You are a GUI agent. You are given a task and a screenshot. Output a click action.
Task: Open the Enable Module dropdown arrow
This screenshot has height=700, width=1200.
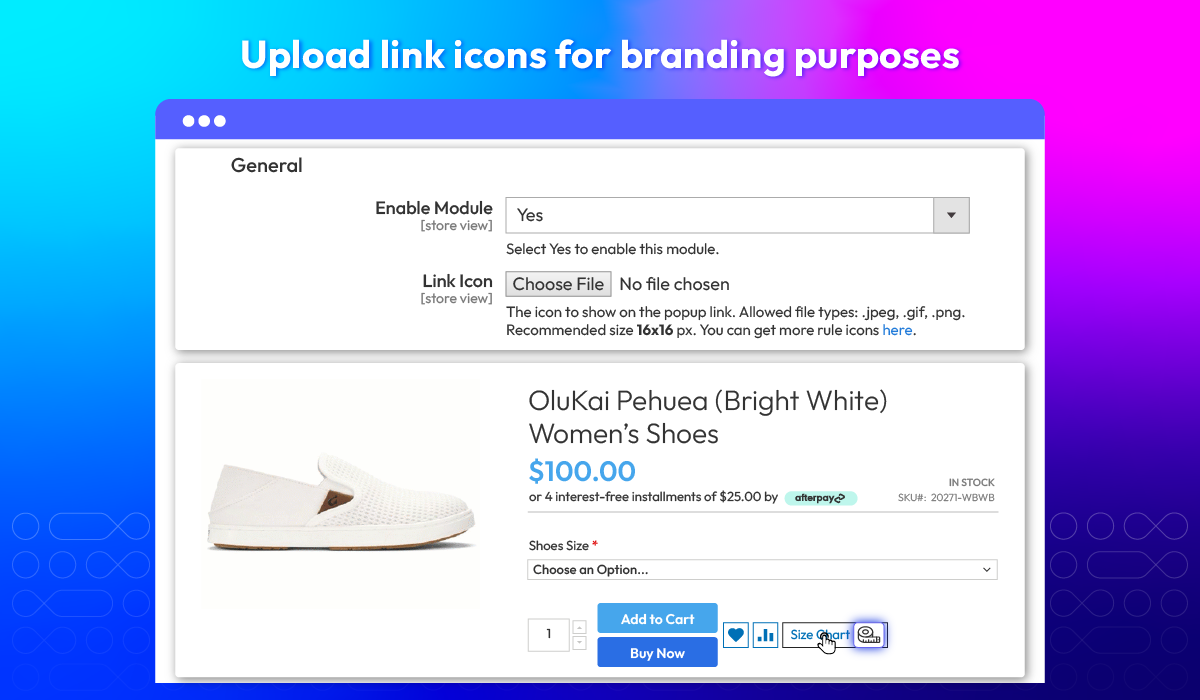click(x=951, y=215)
